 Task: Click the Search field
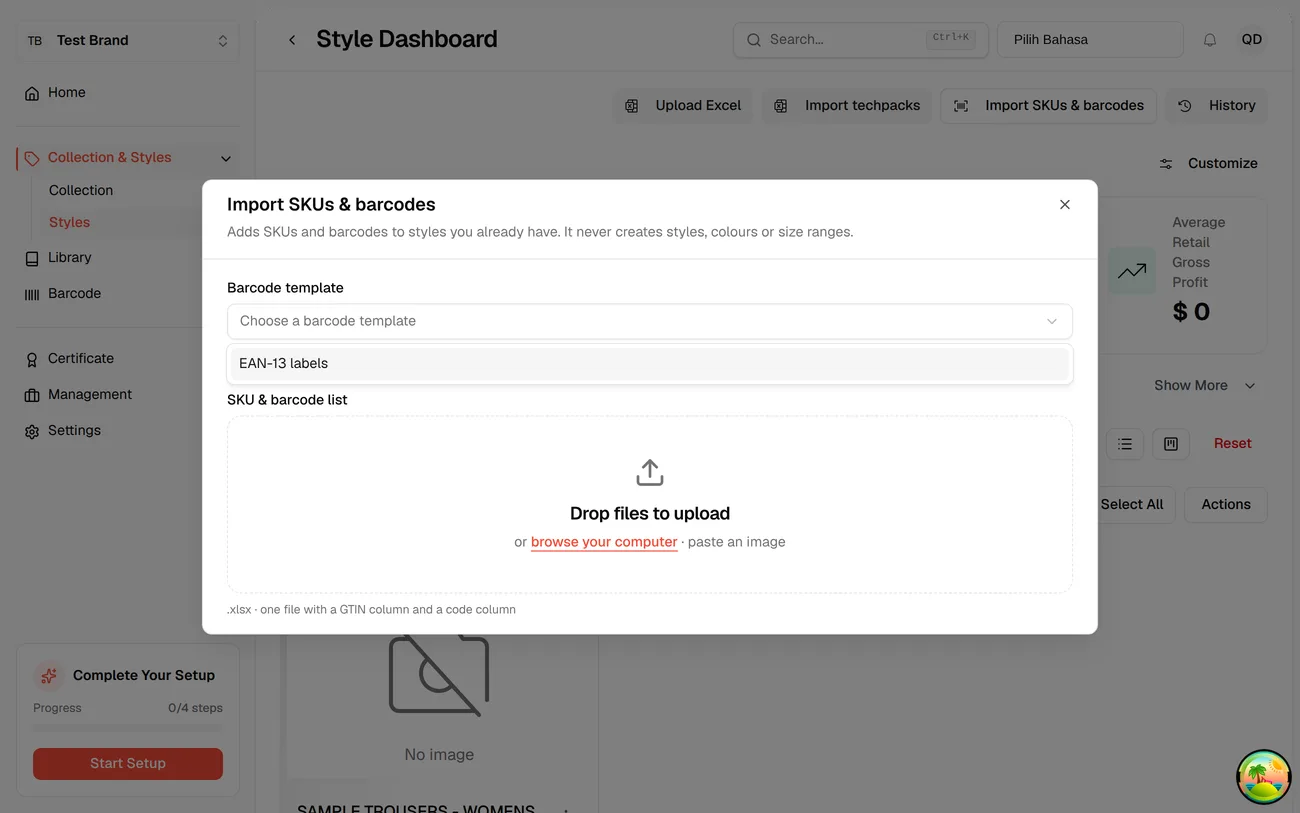coord(861,40)
